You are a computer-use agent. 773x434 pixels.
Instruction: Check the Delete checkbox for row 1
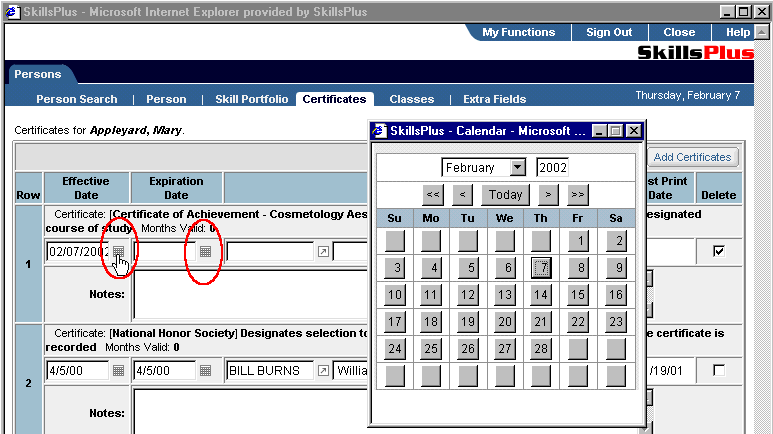pyautogui.click(x=719, y=252)
